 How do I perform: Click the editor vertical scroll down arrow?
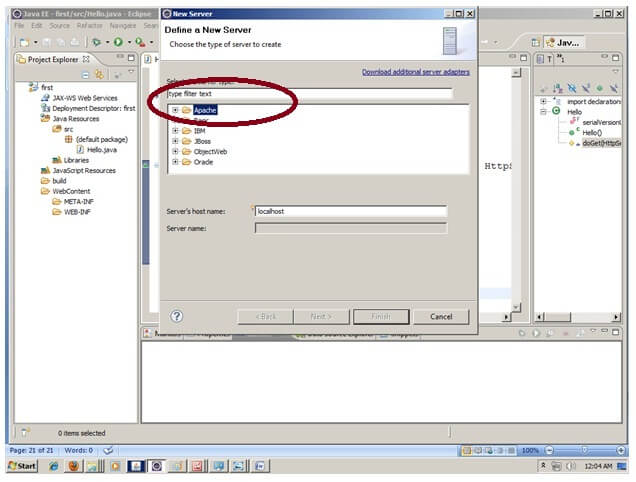516,308
